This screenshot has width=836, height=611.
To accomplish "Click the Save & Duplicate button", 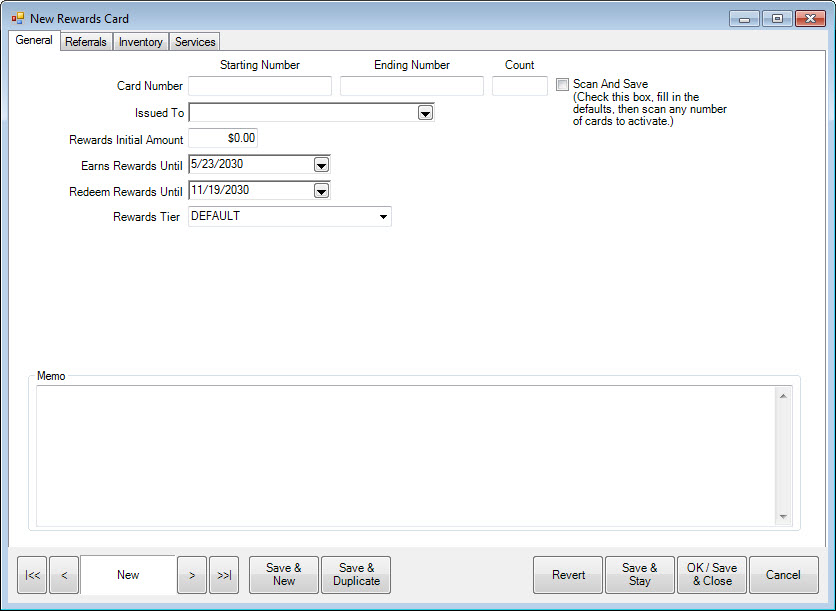I will click(x=356, y=575).
